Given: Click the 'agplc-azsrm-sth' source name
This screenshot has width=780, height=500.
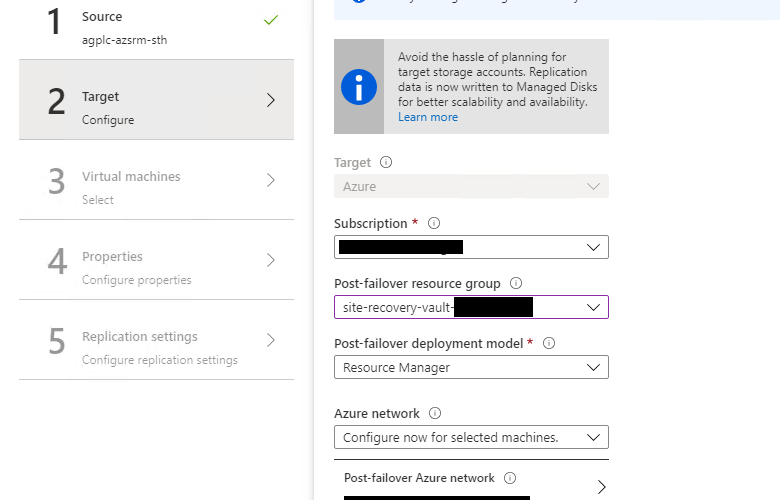Looking at the screenshot, I should click(x=124, y=40).
